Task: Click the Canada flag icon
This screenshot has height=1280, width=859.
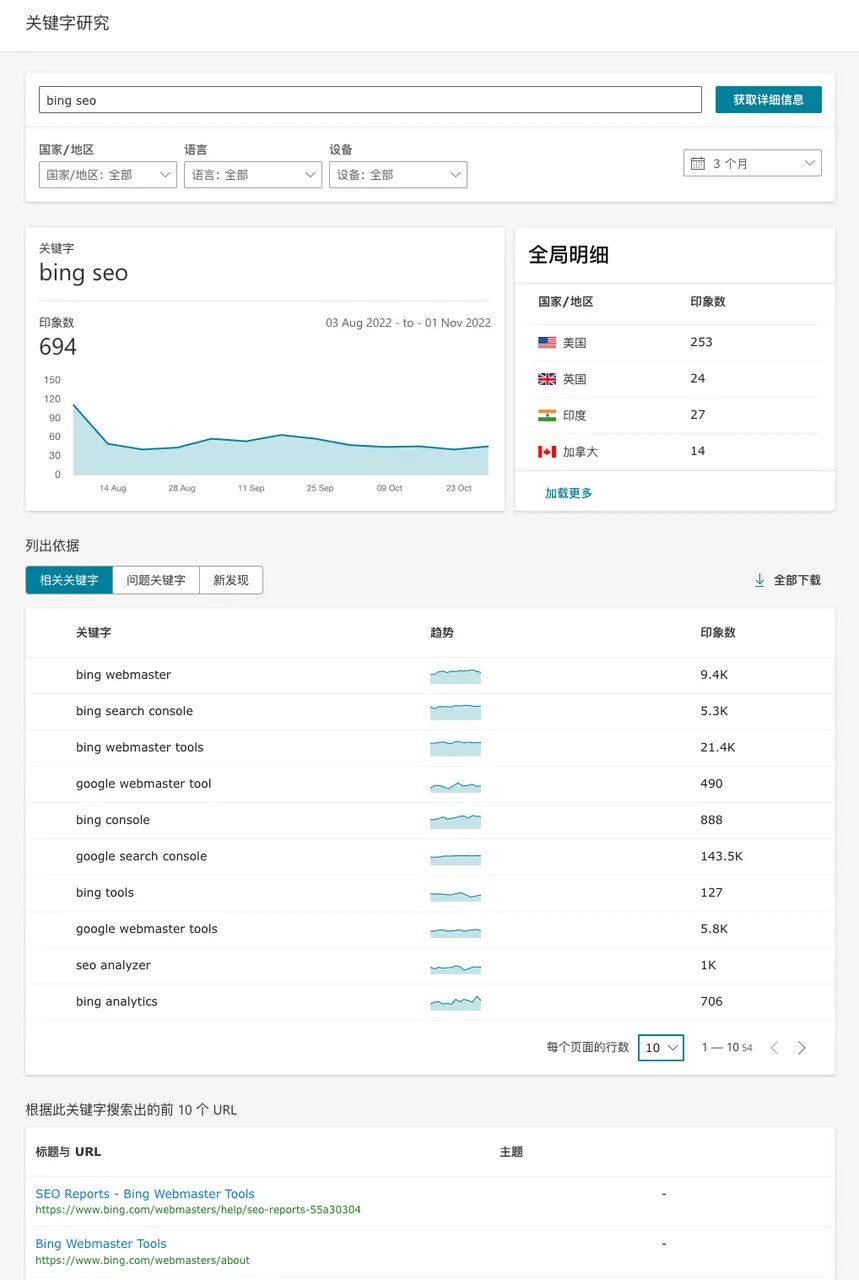Action: click(547, 452)
